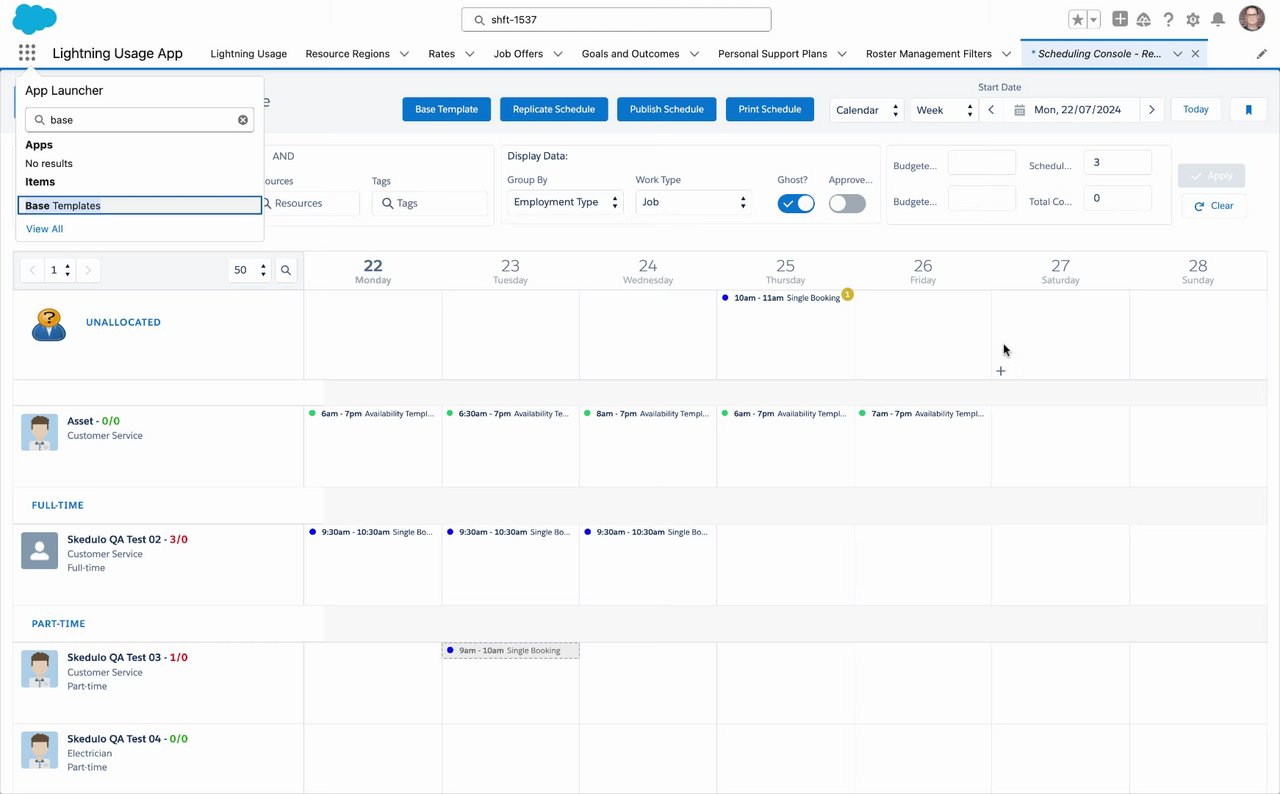Click Skedulo QA Test 03 avatar
The image size is (1280, 794).
(39, 669)
